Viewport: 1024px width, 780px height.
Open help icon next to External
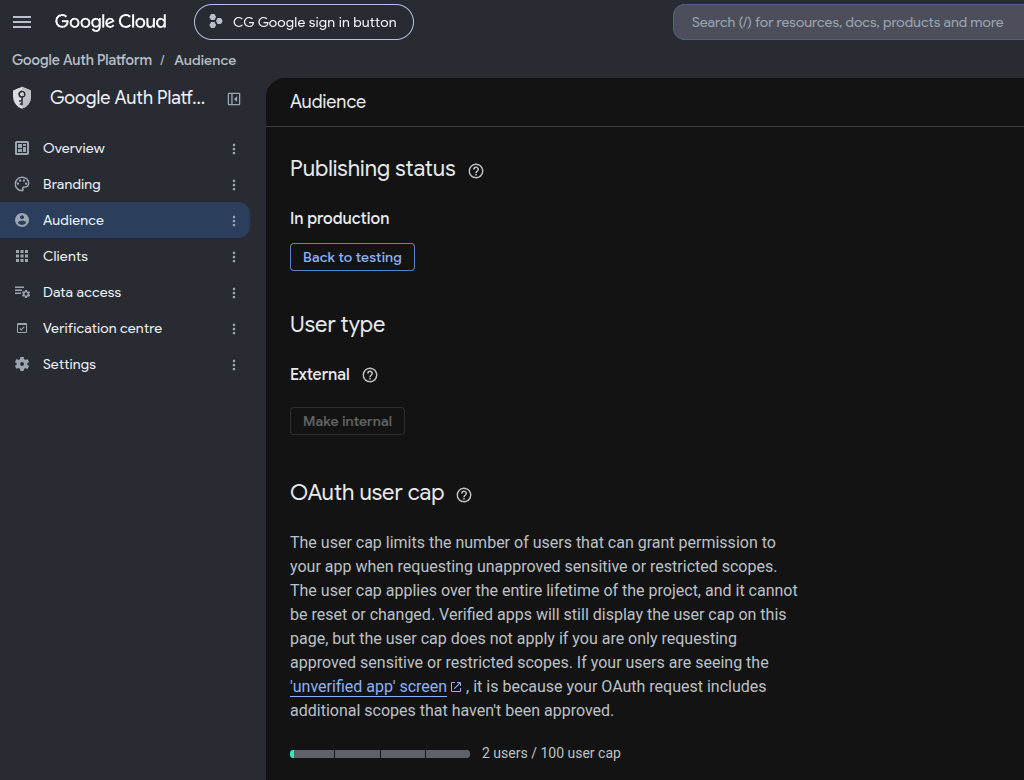370,375
